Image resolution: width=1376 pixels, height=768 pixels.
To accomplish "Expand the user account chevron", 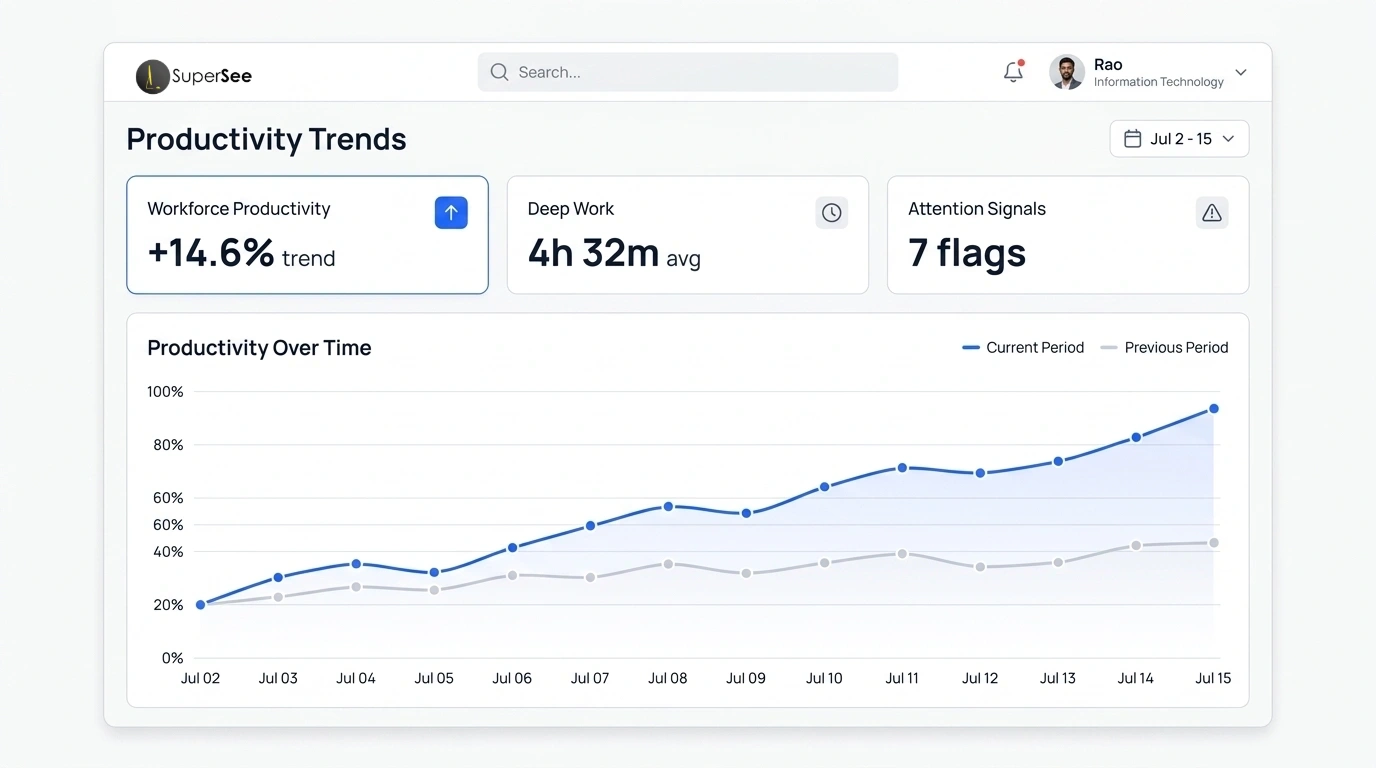I will coord(1241,72).
